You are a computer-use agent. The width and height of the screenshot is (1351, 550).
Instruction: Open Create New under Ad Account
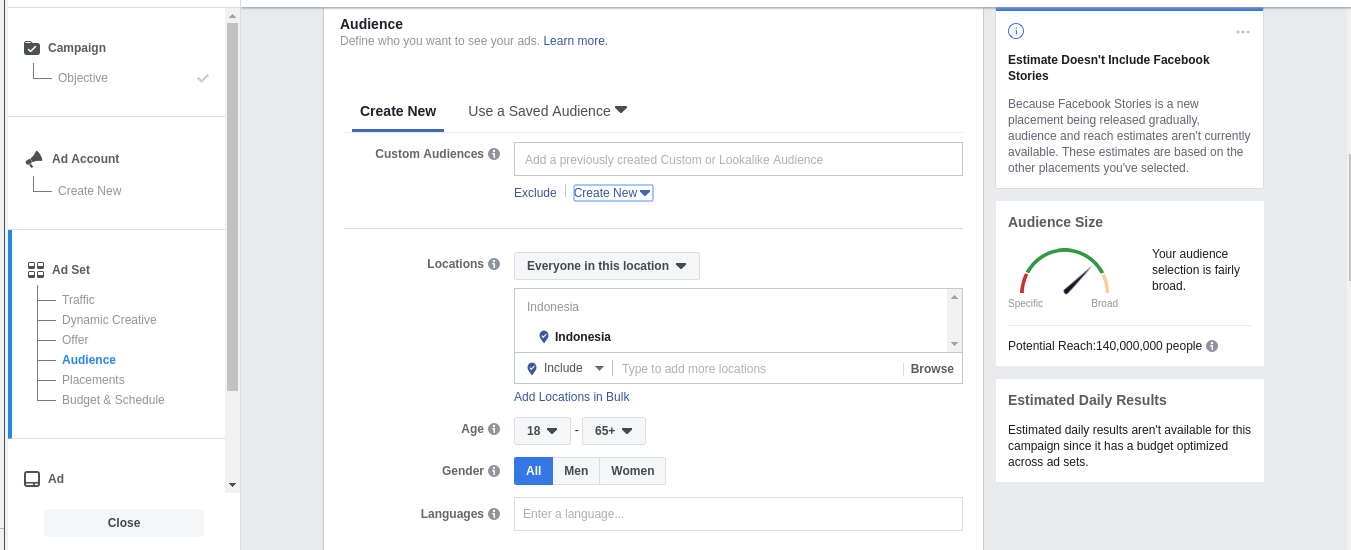click(90, 191)
